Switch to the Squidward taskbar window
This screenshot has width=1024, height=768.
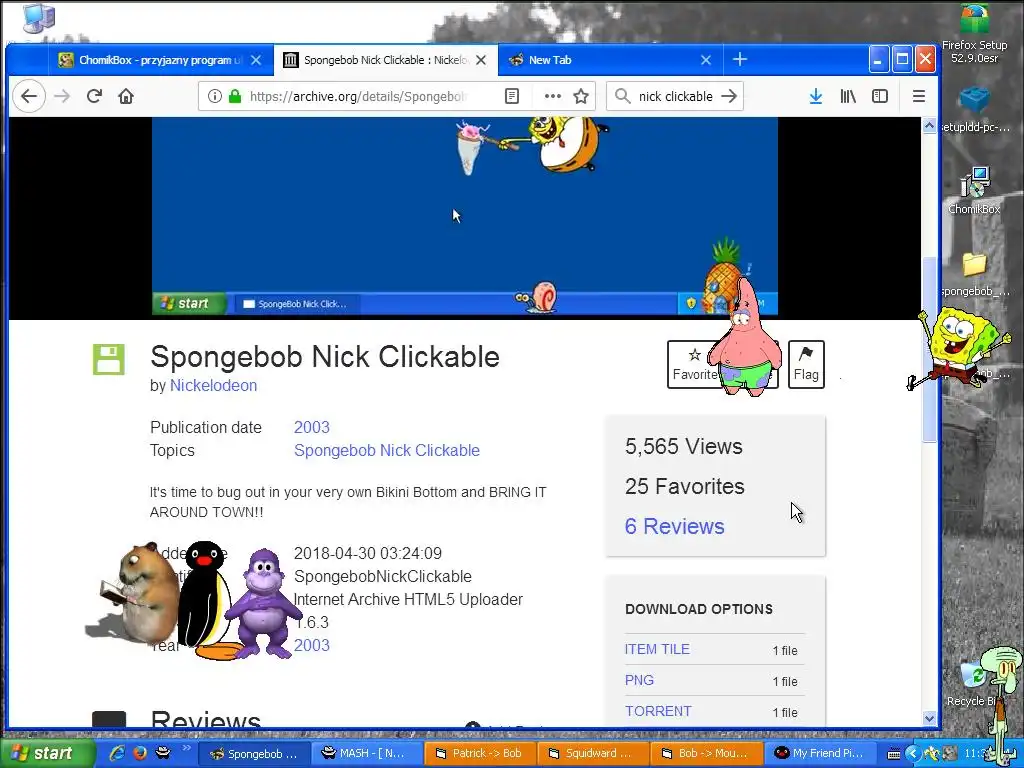pyautogui.click(x=593, y=754)
